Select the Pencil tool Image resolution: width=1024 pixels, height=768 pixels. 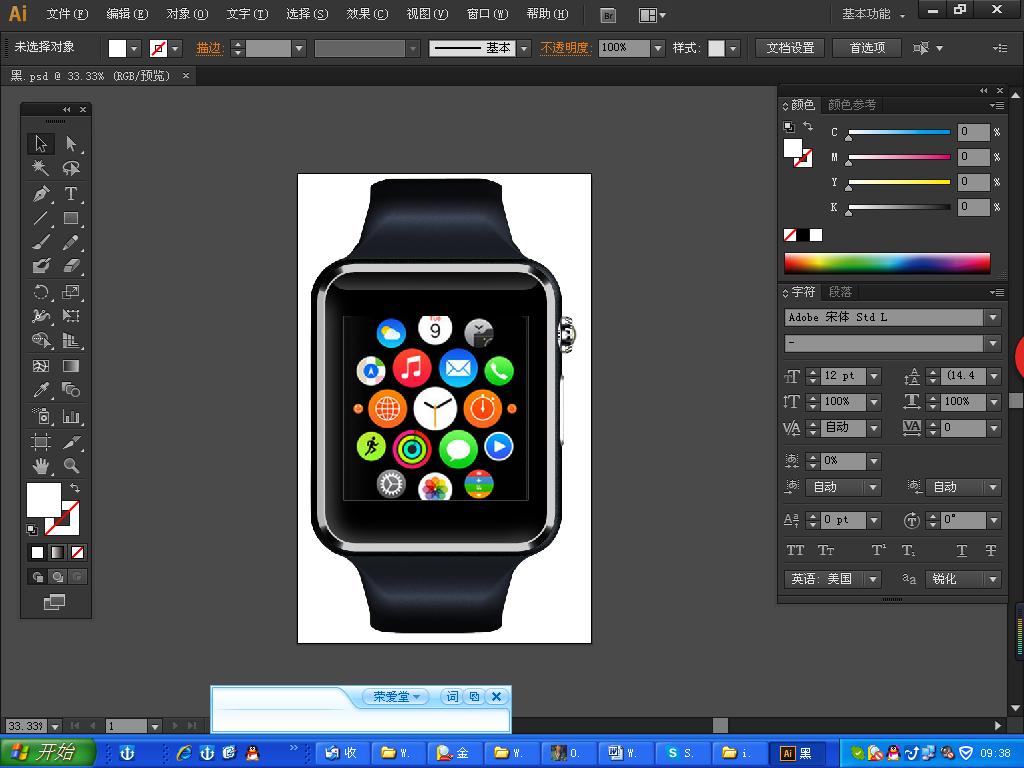(x=71, y=242)
